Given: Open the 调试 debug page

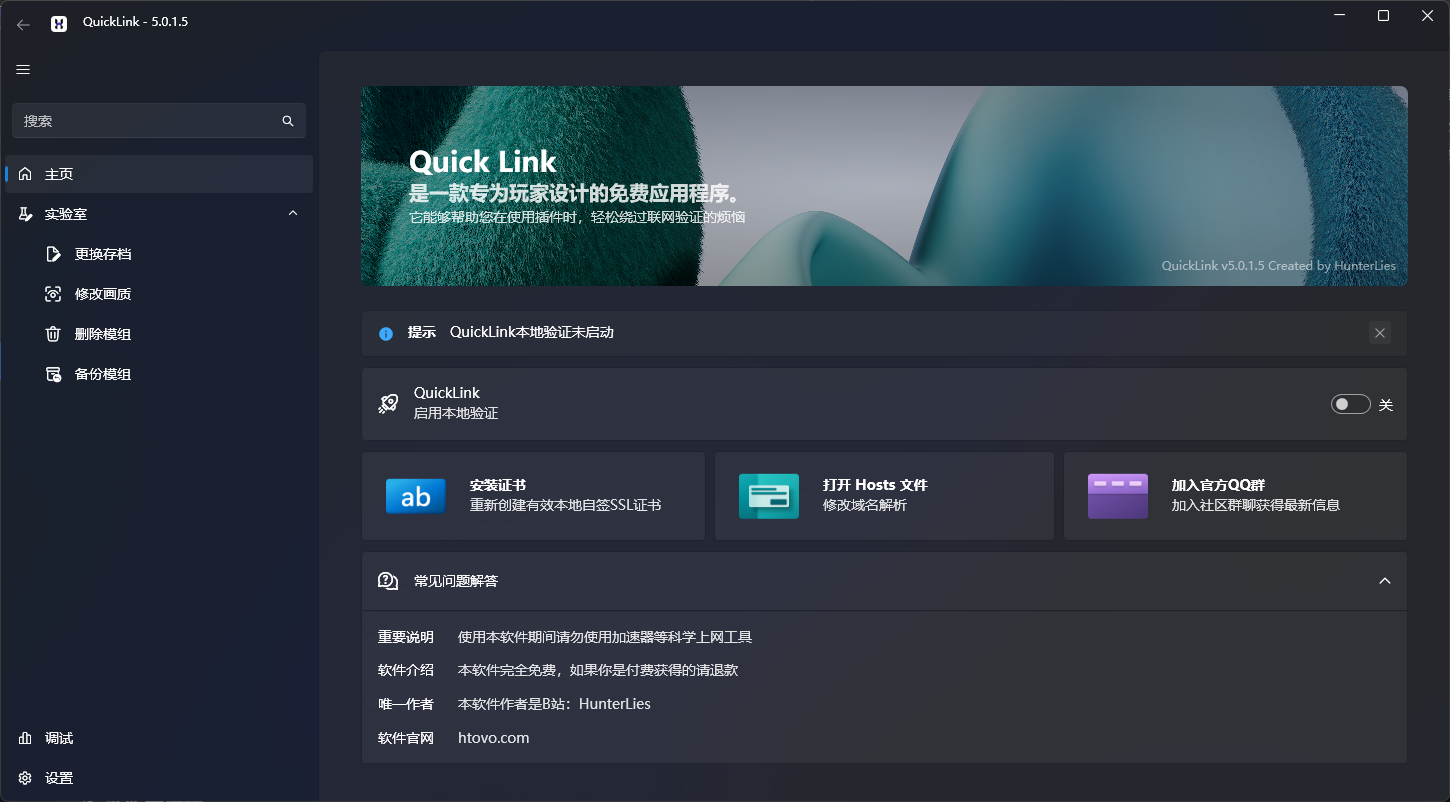Looking at the screenshot, I should (159, 738).
